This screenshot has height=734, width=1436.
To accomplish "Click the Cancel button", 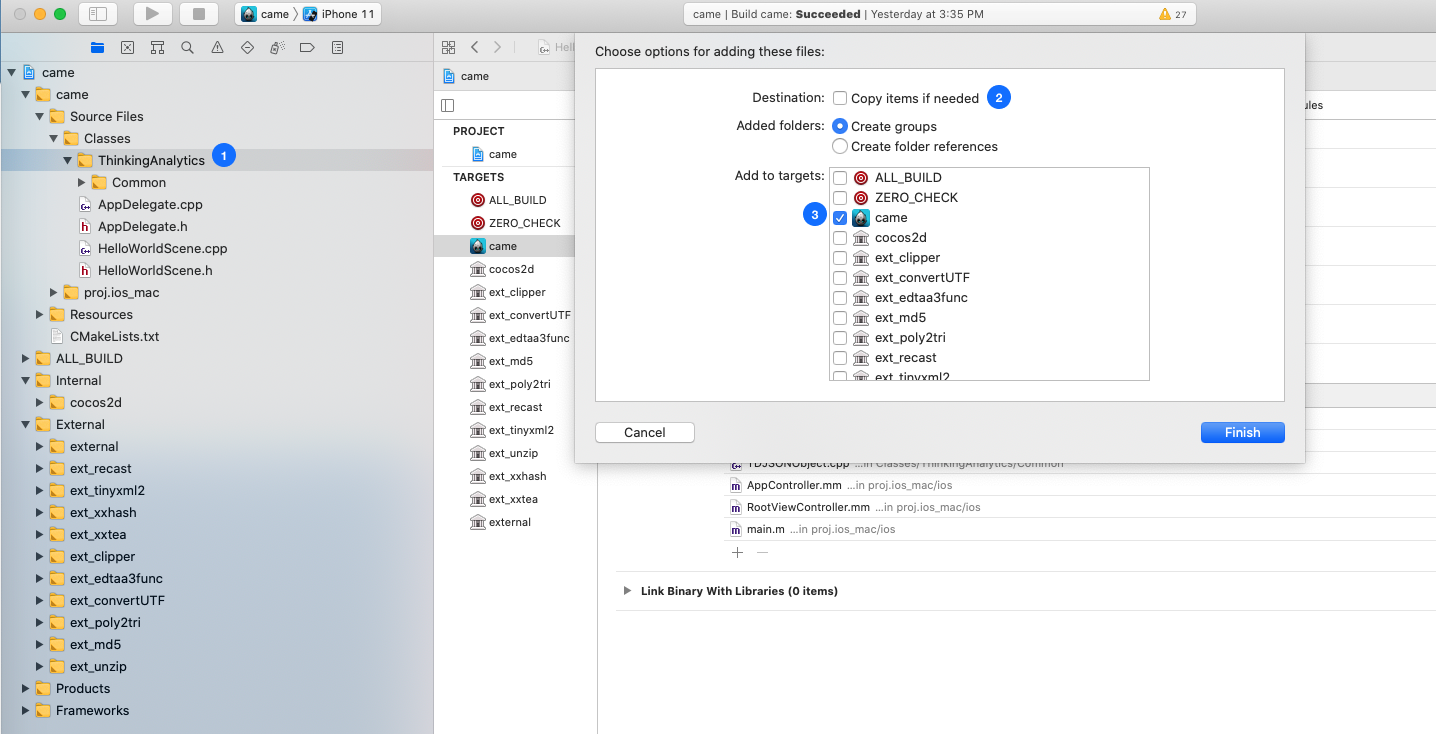I will tap(644, 432).
